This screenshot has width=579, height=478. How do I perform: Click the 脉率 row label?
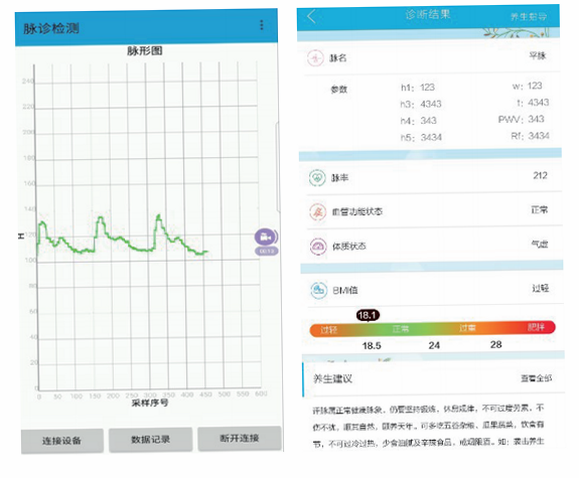click(x=340, y=178)
